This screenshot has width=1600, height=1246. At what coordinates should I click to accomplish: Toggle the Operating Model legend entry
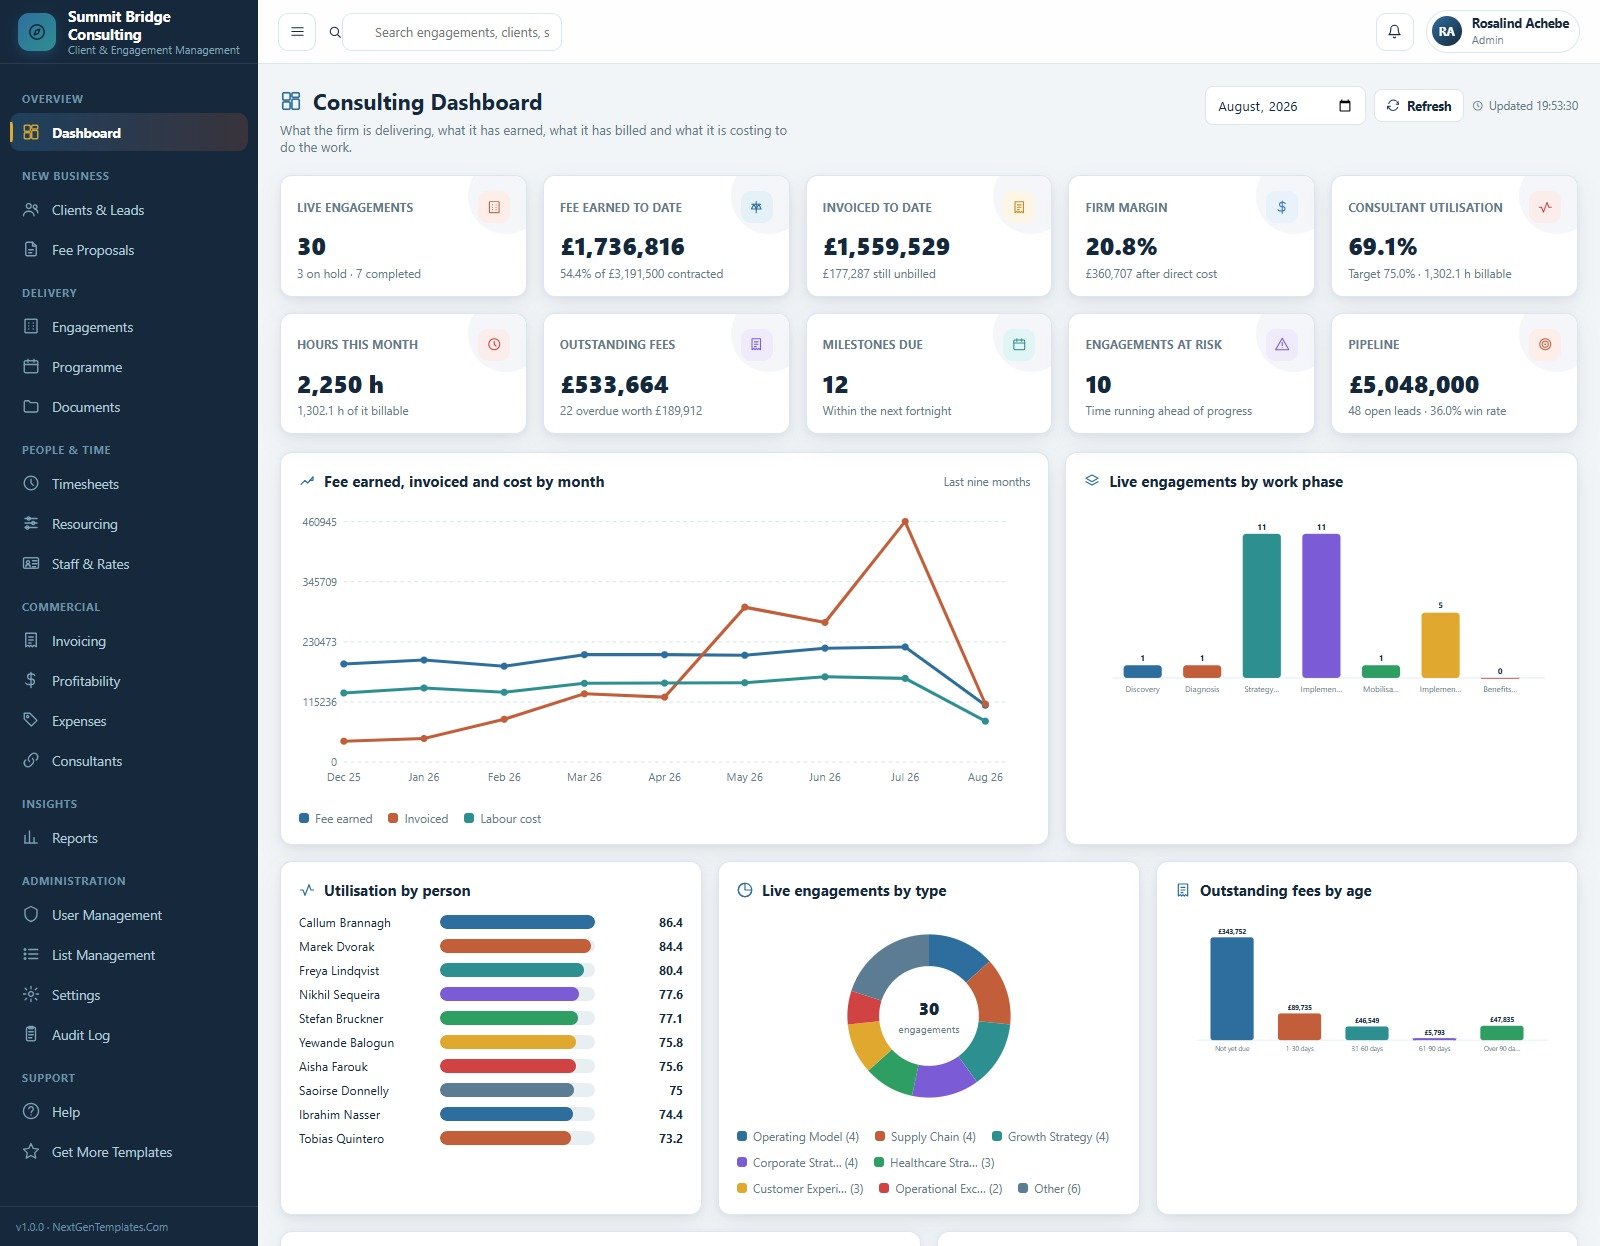tap(798, 1137)
